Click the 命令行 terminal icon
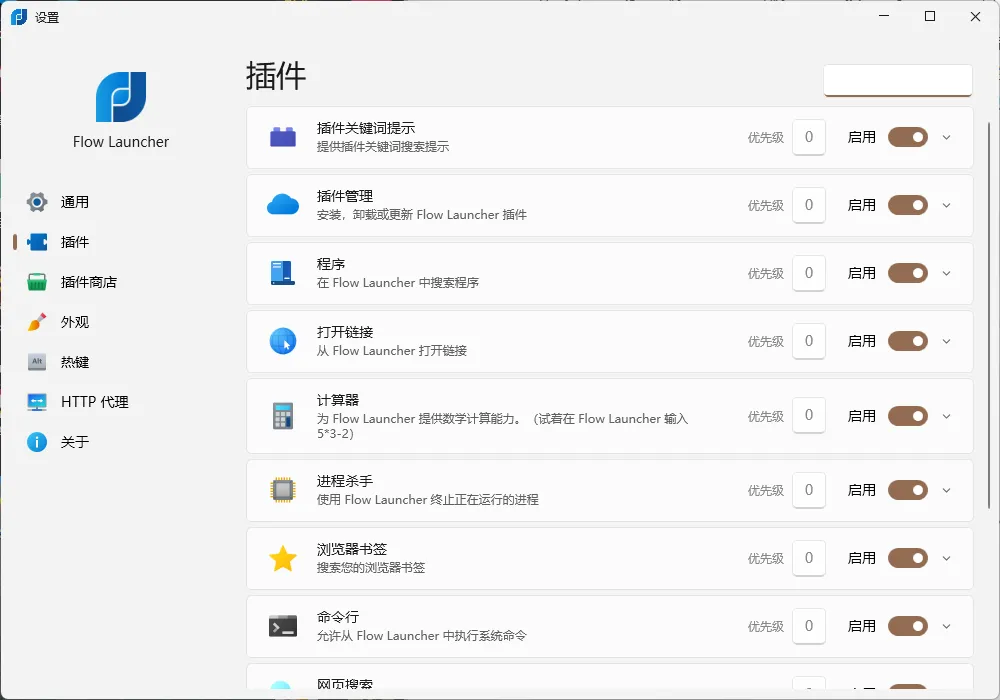This screenshot has height=700, width=1000. click(x=283, y=626)
